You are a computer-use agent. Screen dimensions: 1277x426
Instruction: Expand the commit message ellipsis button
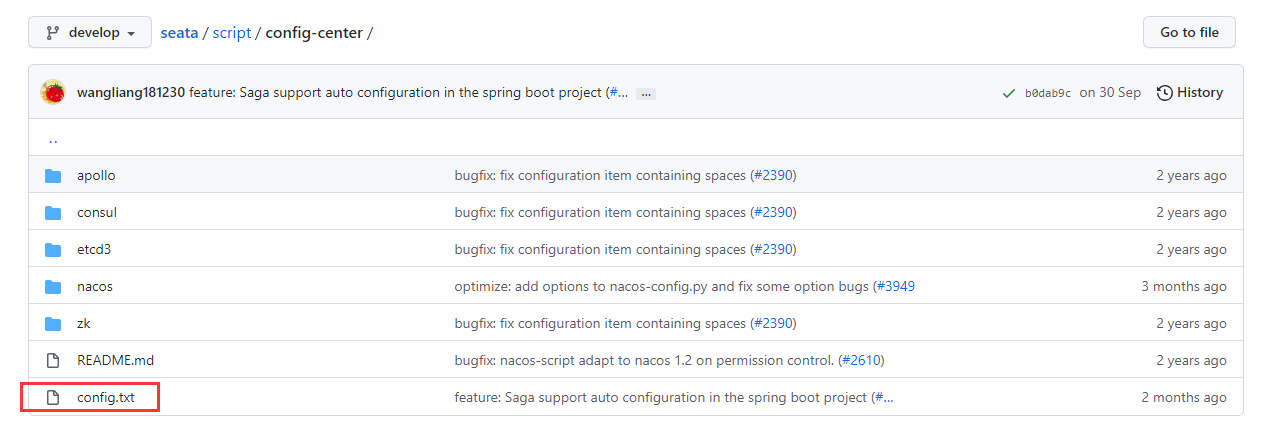(646, 93)
